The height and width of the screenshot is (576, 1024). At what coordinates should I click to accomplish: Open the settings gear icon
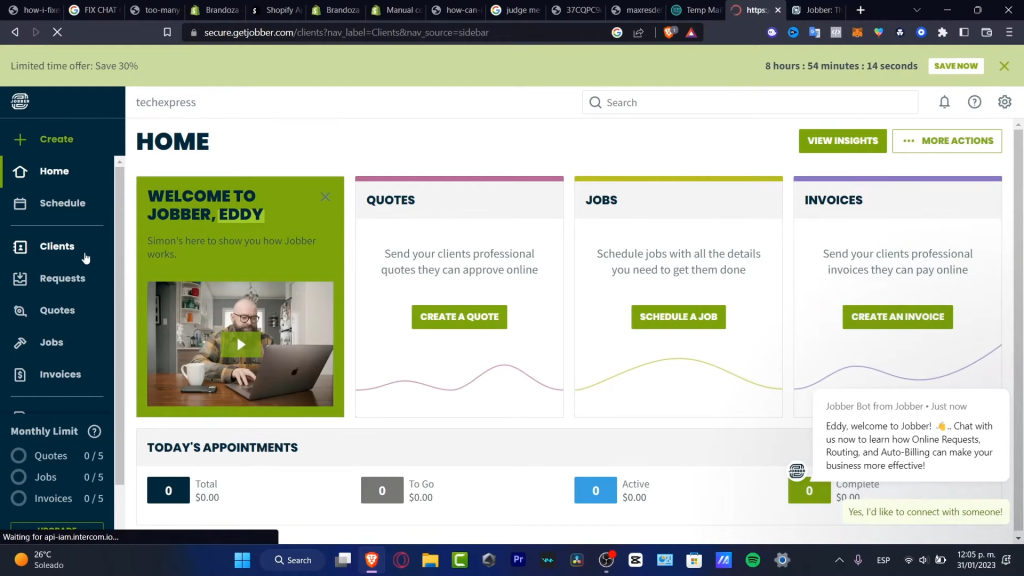click(x=1004, y=102)
